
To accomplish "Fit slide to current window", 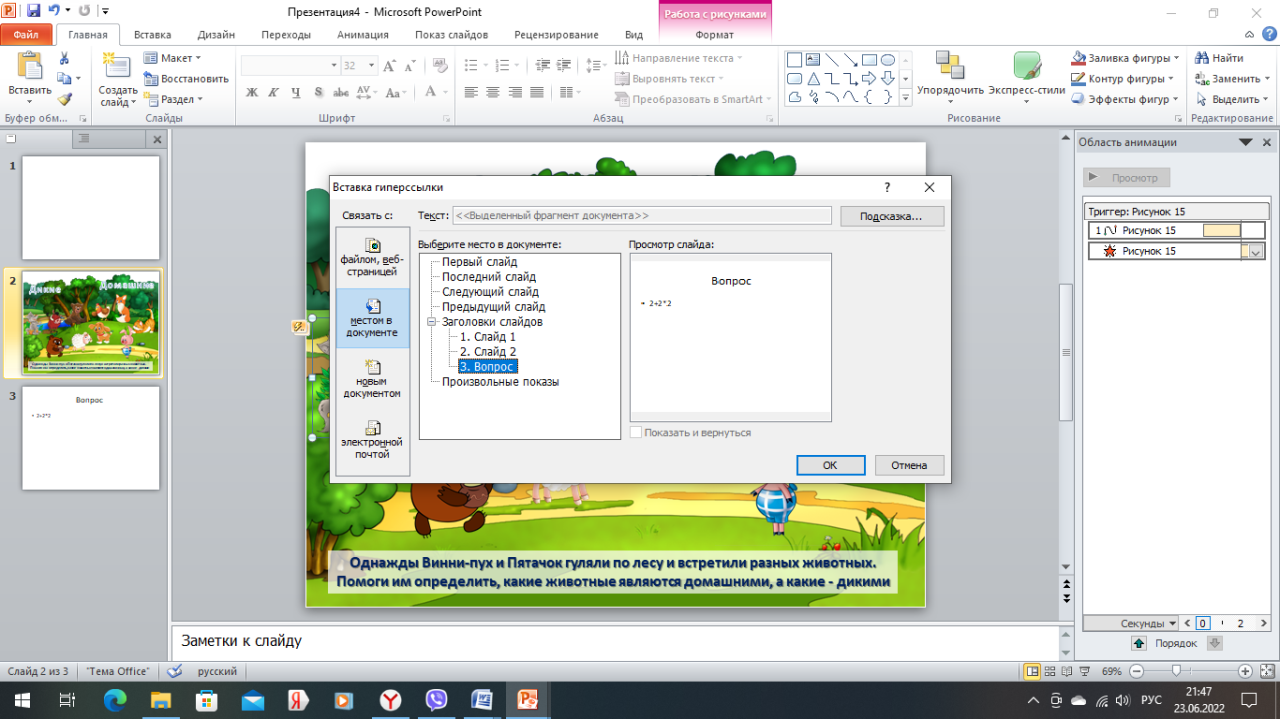I will point(1268,671).
